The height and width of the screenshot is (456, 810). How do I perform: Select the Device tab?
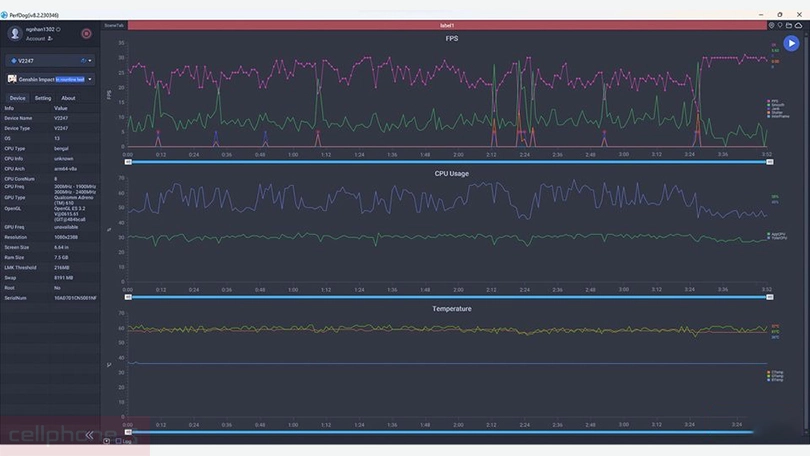pyautogui.click(x=18, y=98)
